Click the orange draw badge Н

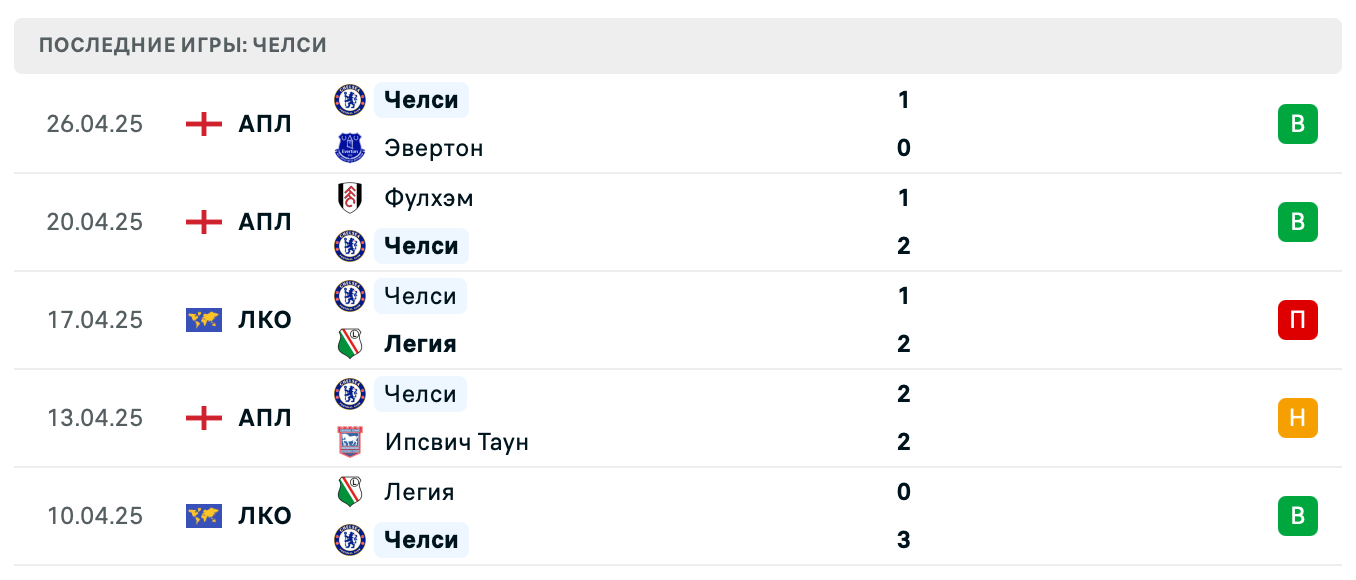[x=1297, y=418]
